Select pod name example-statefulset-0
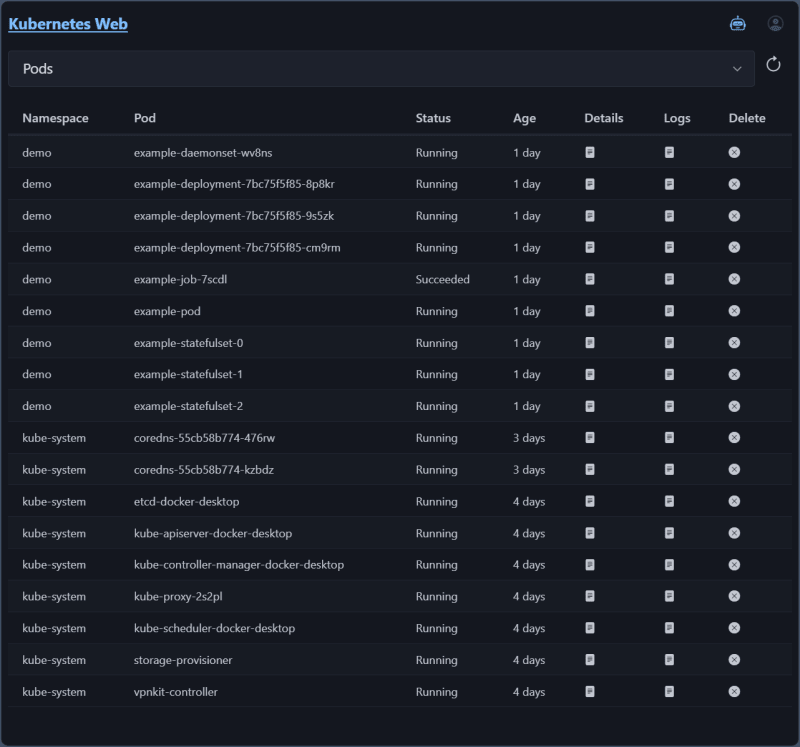The width and height of the screenshot is (800, 747). point(188,343)
